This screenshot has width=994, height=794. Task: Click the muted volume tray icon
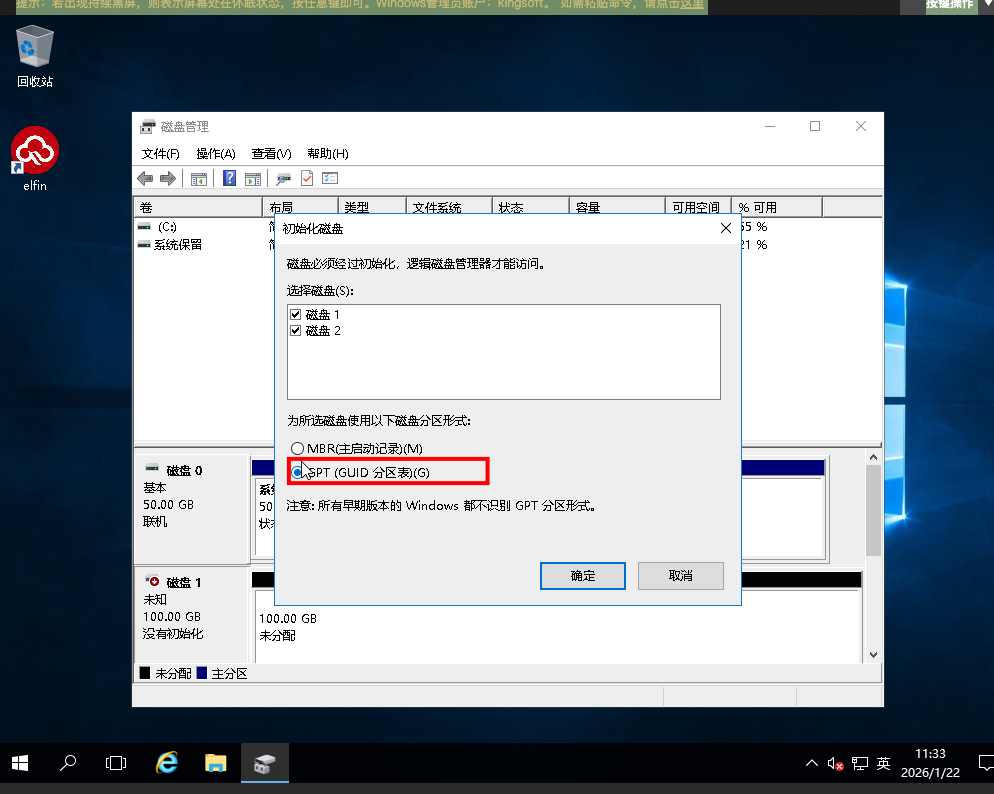(x=835, y=764)
